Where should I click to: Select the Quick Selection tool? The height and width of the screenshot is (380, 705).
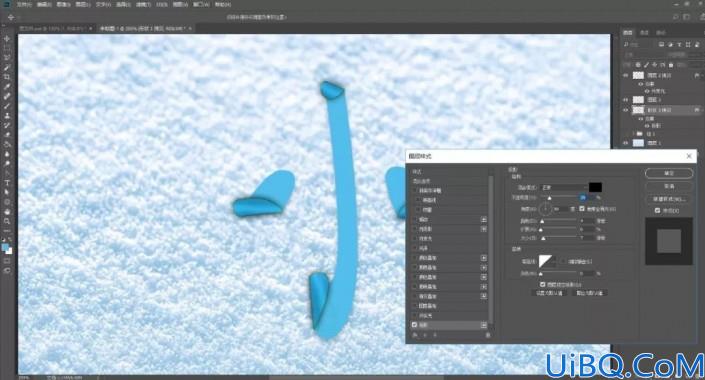click(x=7, y=67)
